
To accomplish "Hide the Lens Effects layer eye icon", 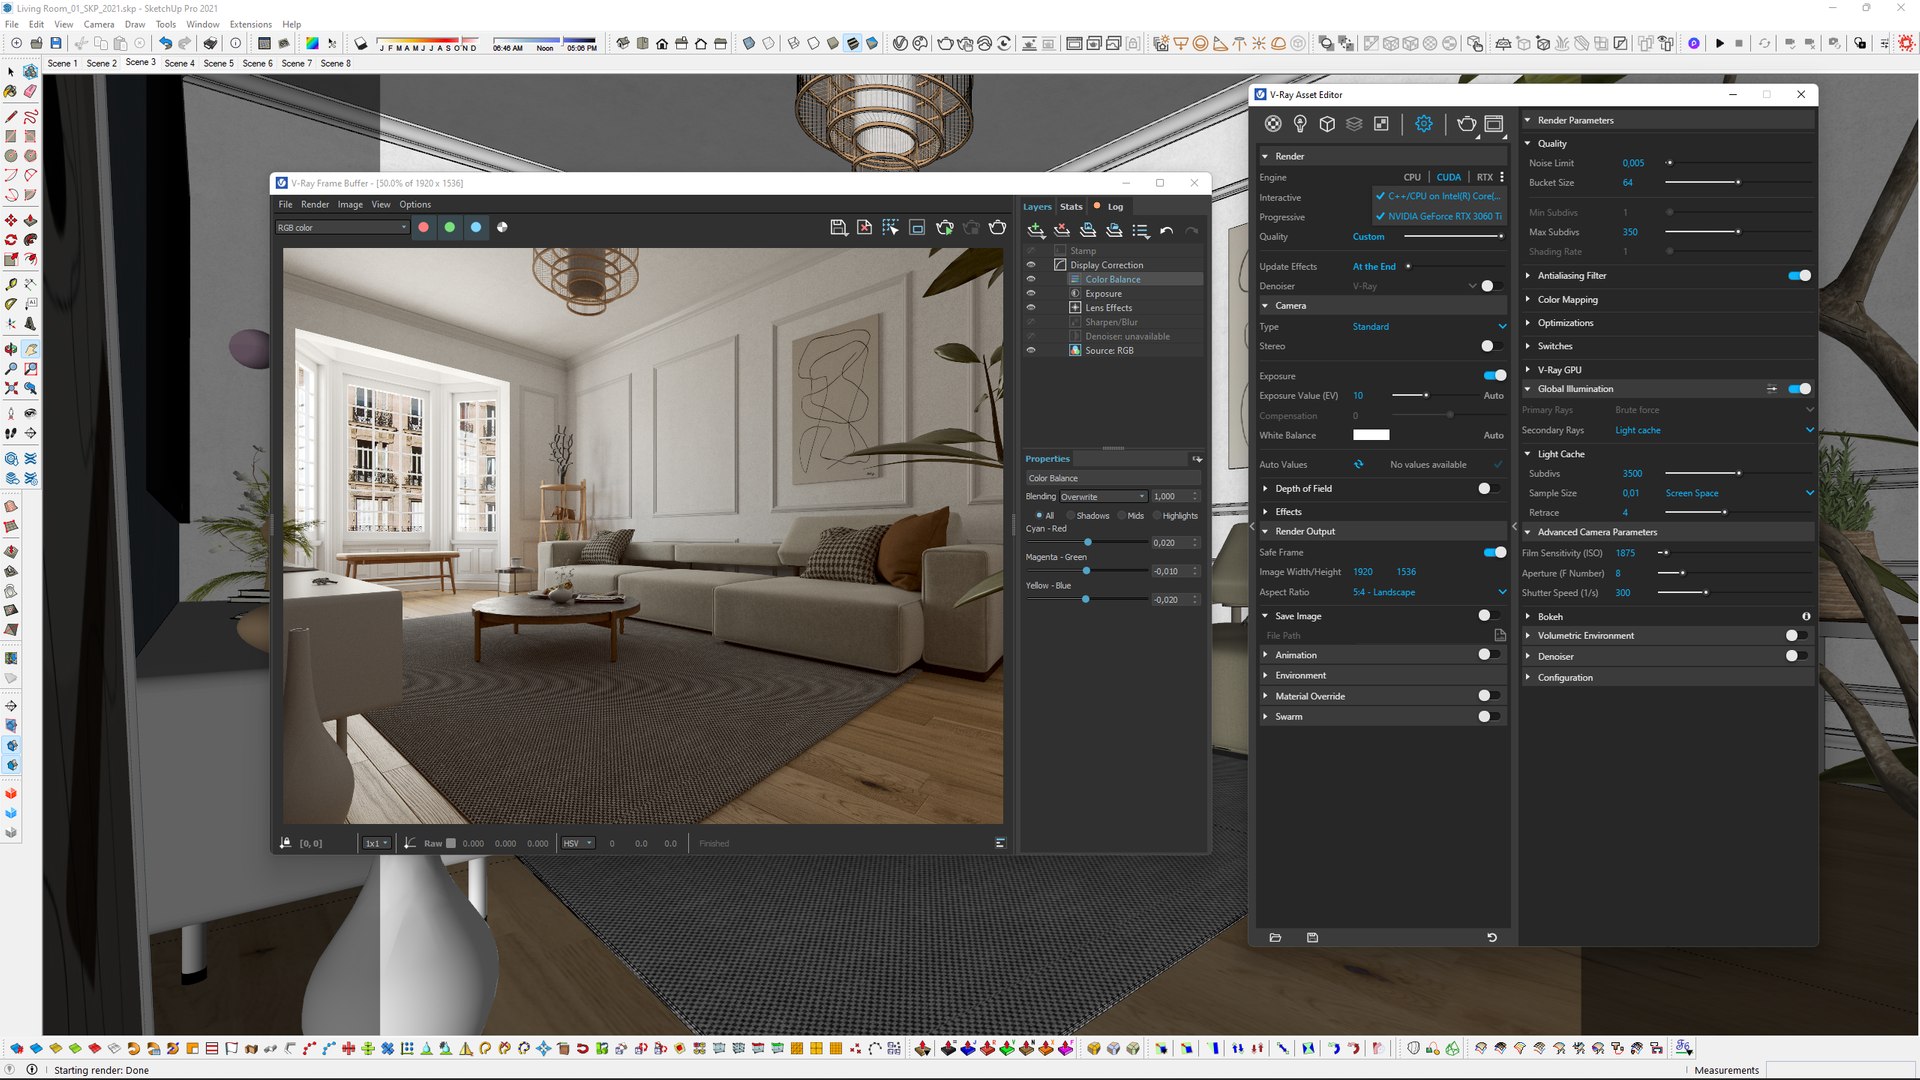I will [1031, 308].
